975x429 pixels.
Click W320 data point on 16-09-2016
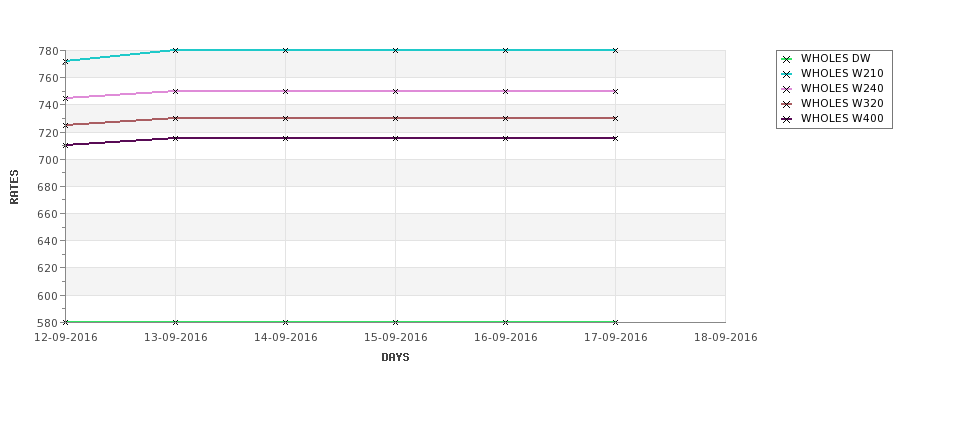(x=506, y=118)
